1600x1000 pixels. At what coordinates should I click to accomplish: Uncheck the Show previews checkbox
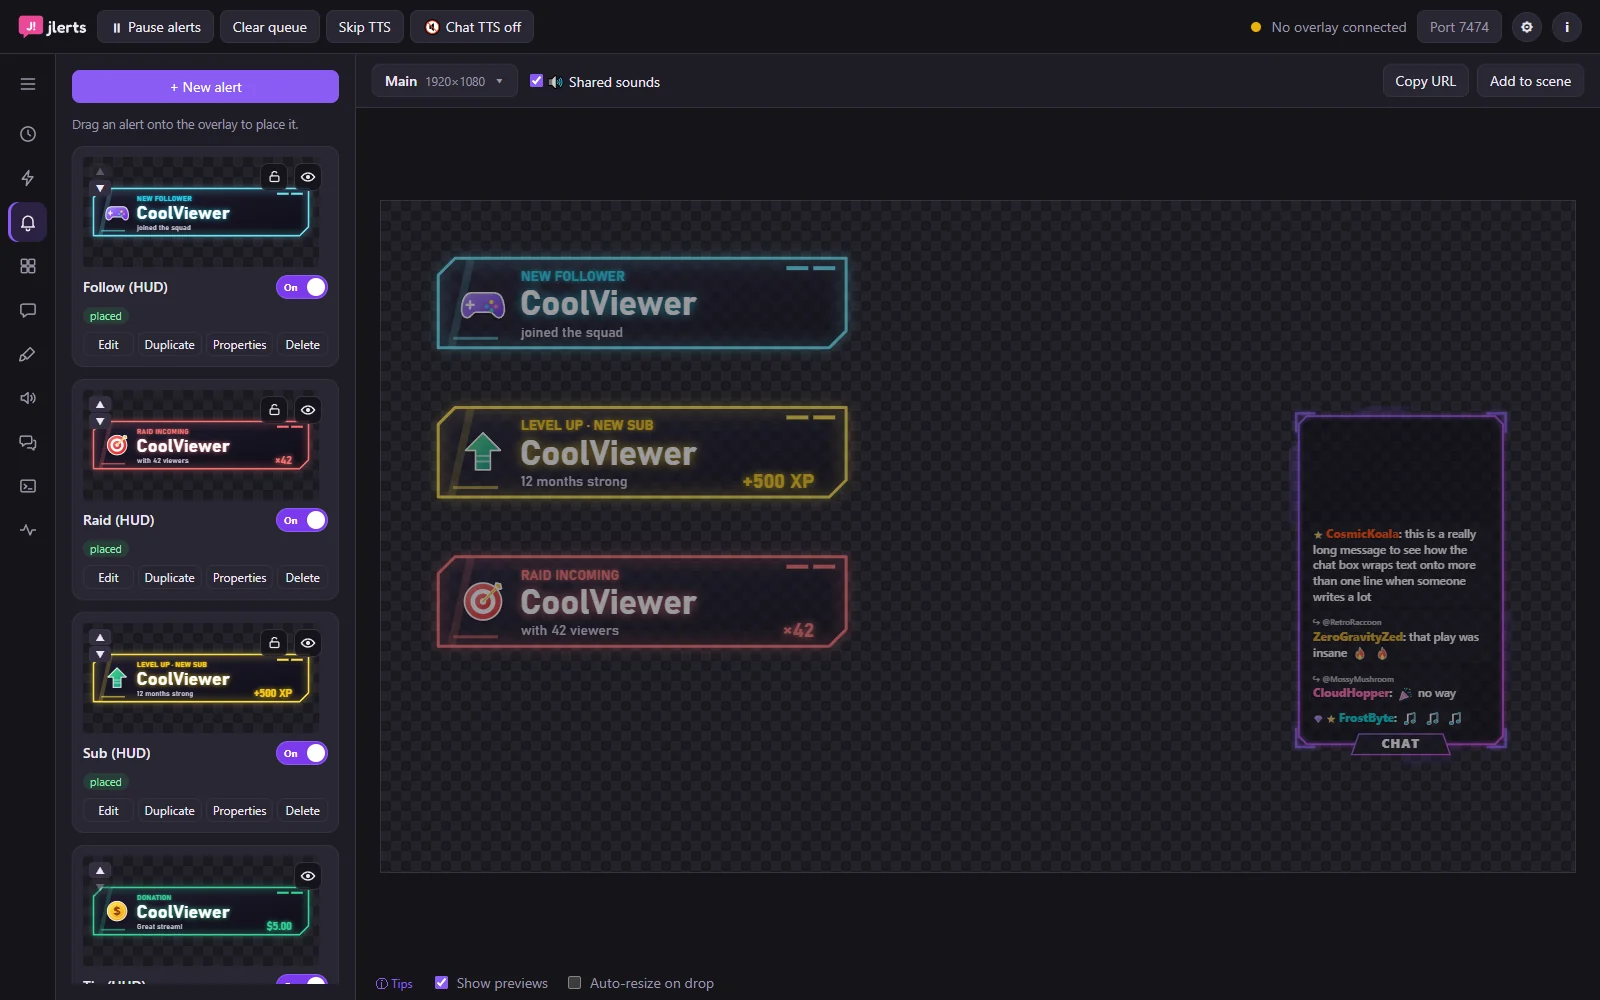coord(442,983)
